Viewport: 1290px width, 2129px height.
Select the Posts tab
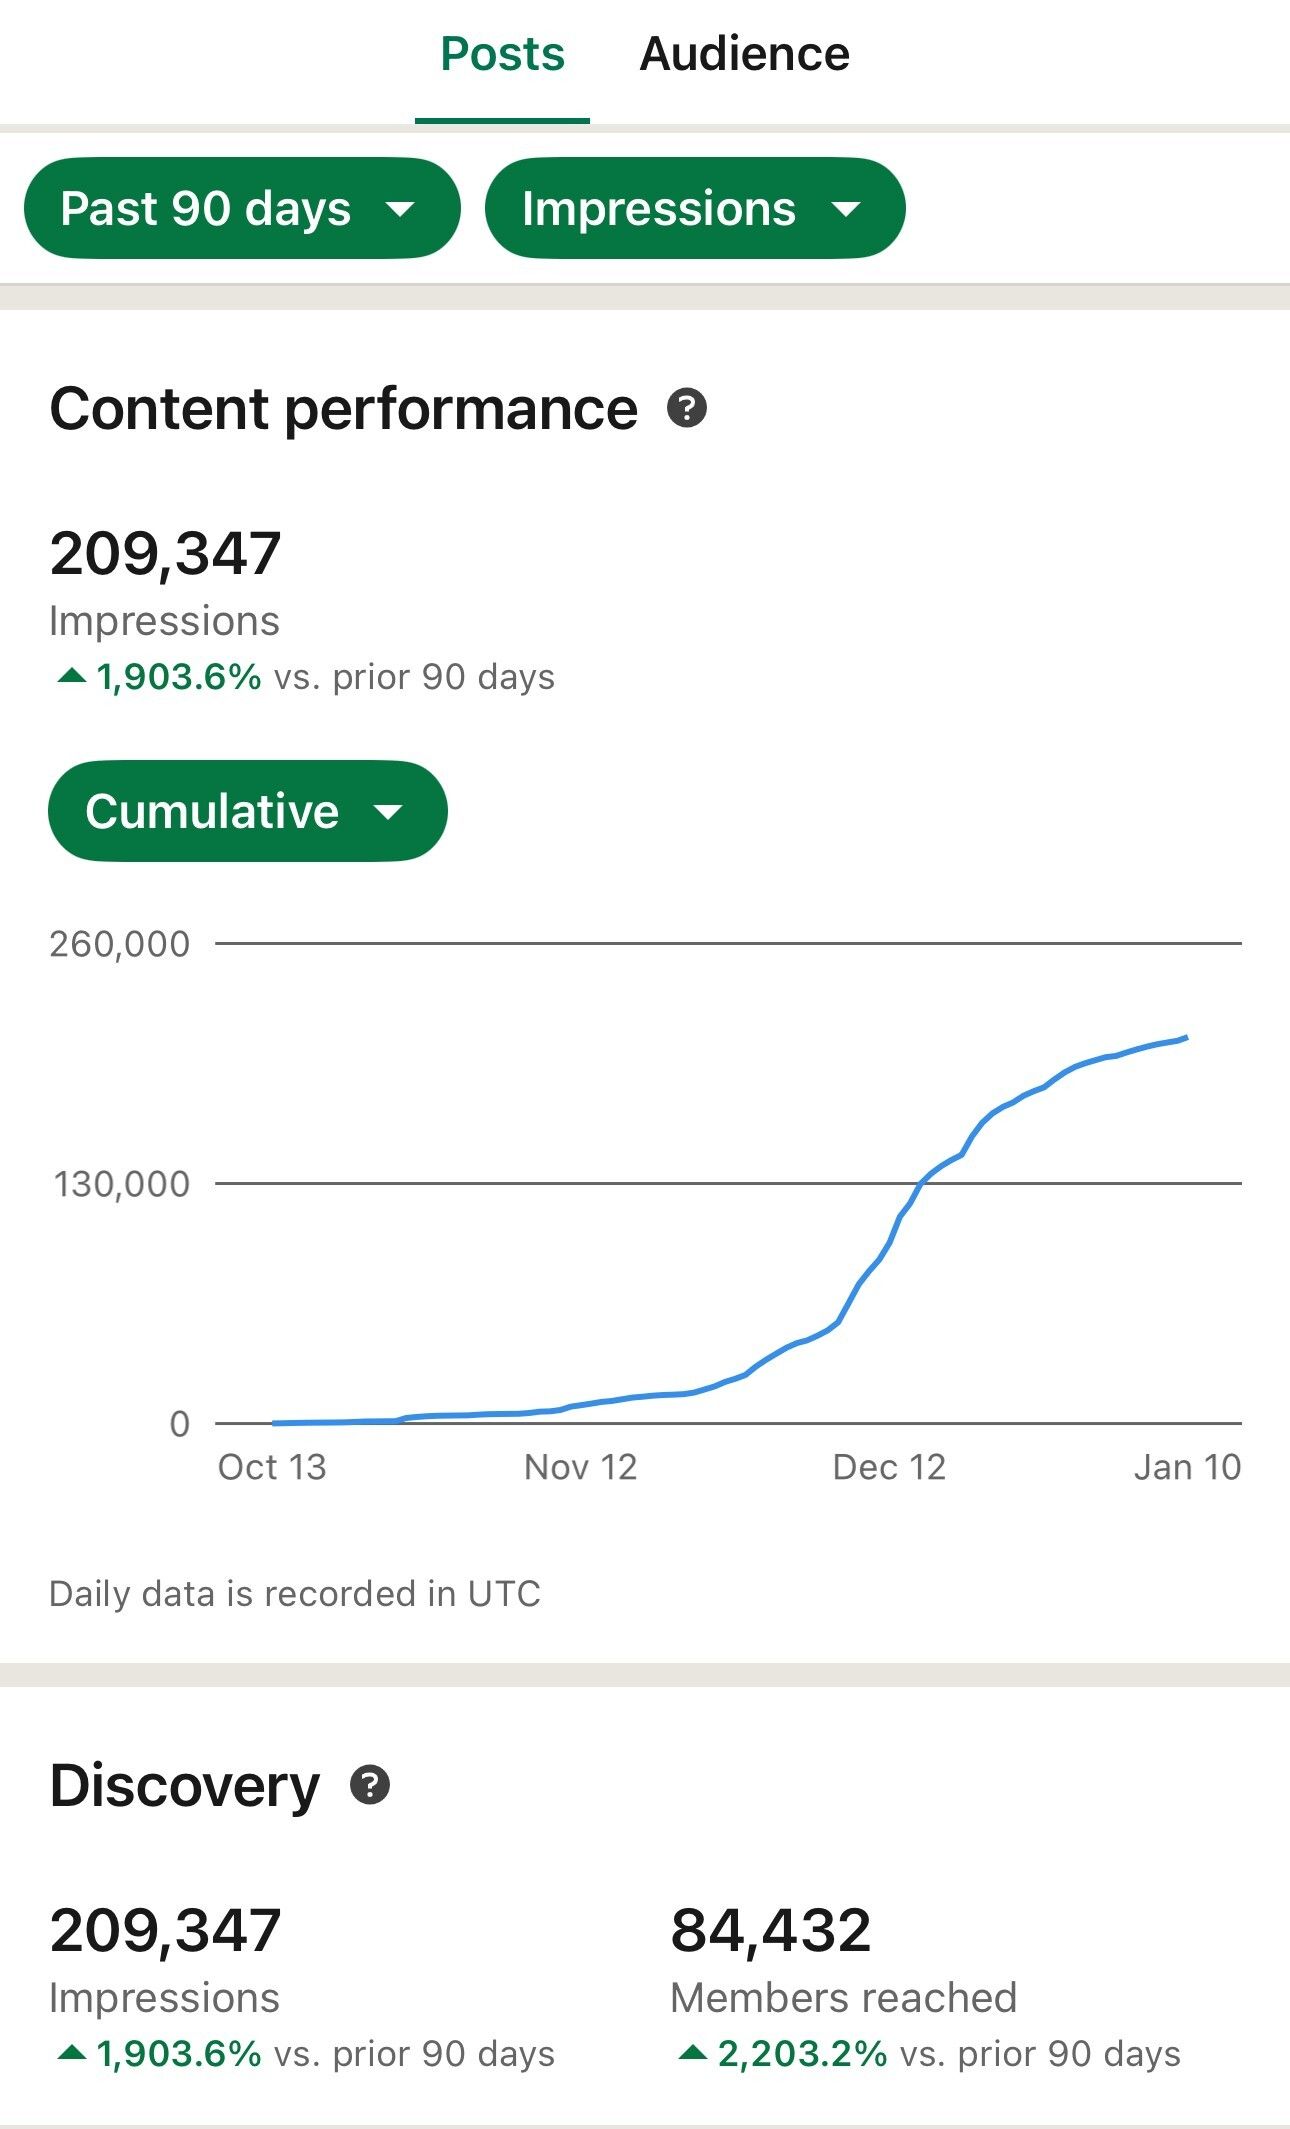pos(502,54)
